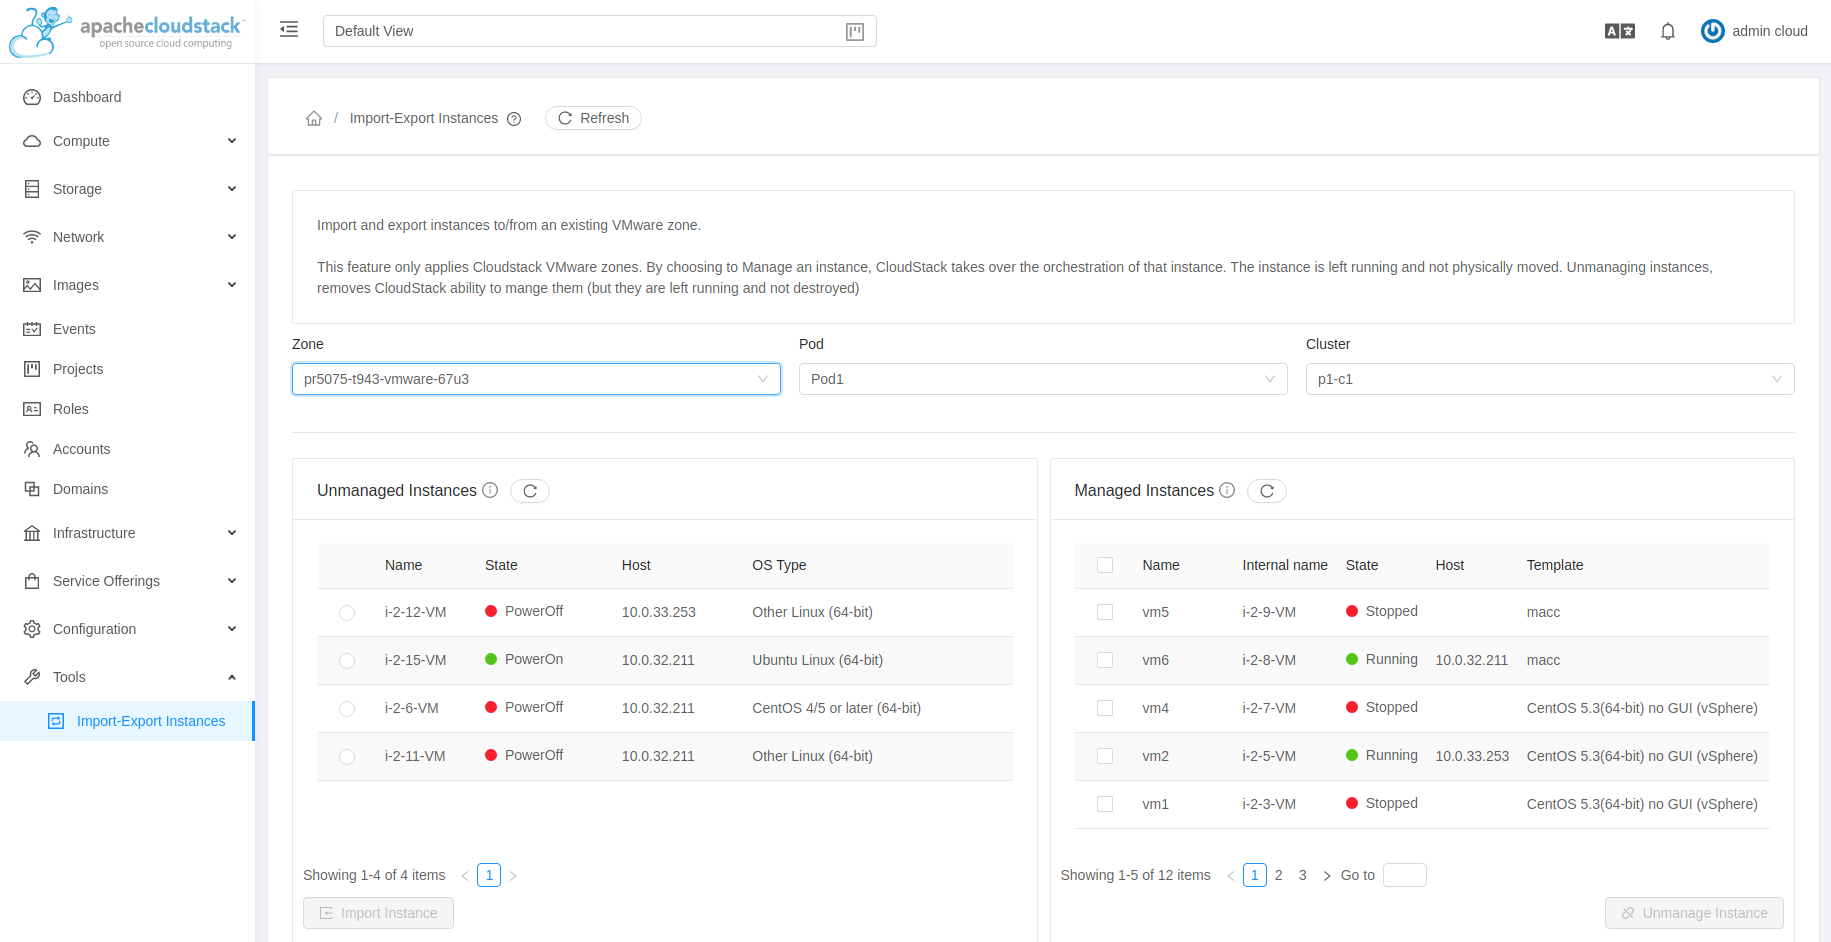This screenshot has width=1831, height=942.
Task: Select all managed instances via header checkbox
Action: click(1105, 565)
